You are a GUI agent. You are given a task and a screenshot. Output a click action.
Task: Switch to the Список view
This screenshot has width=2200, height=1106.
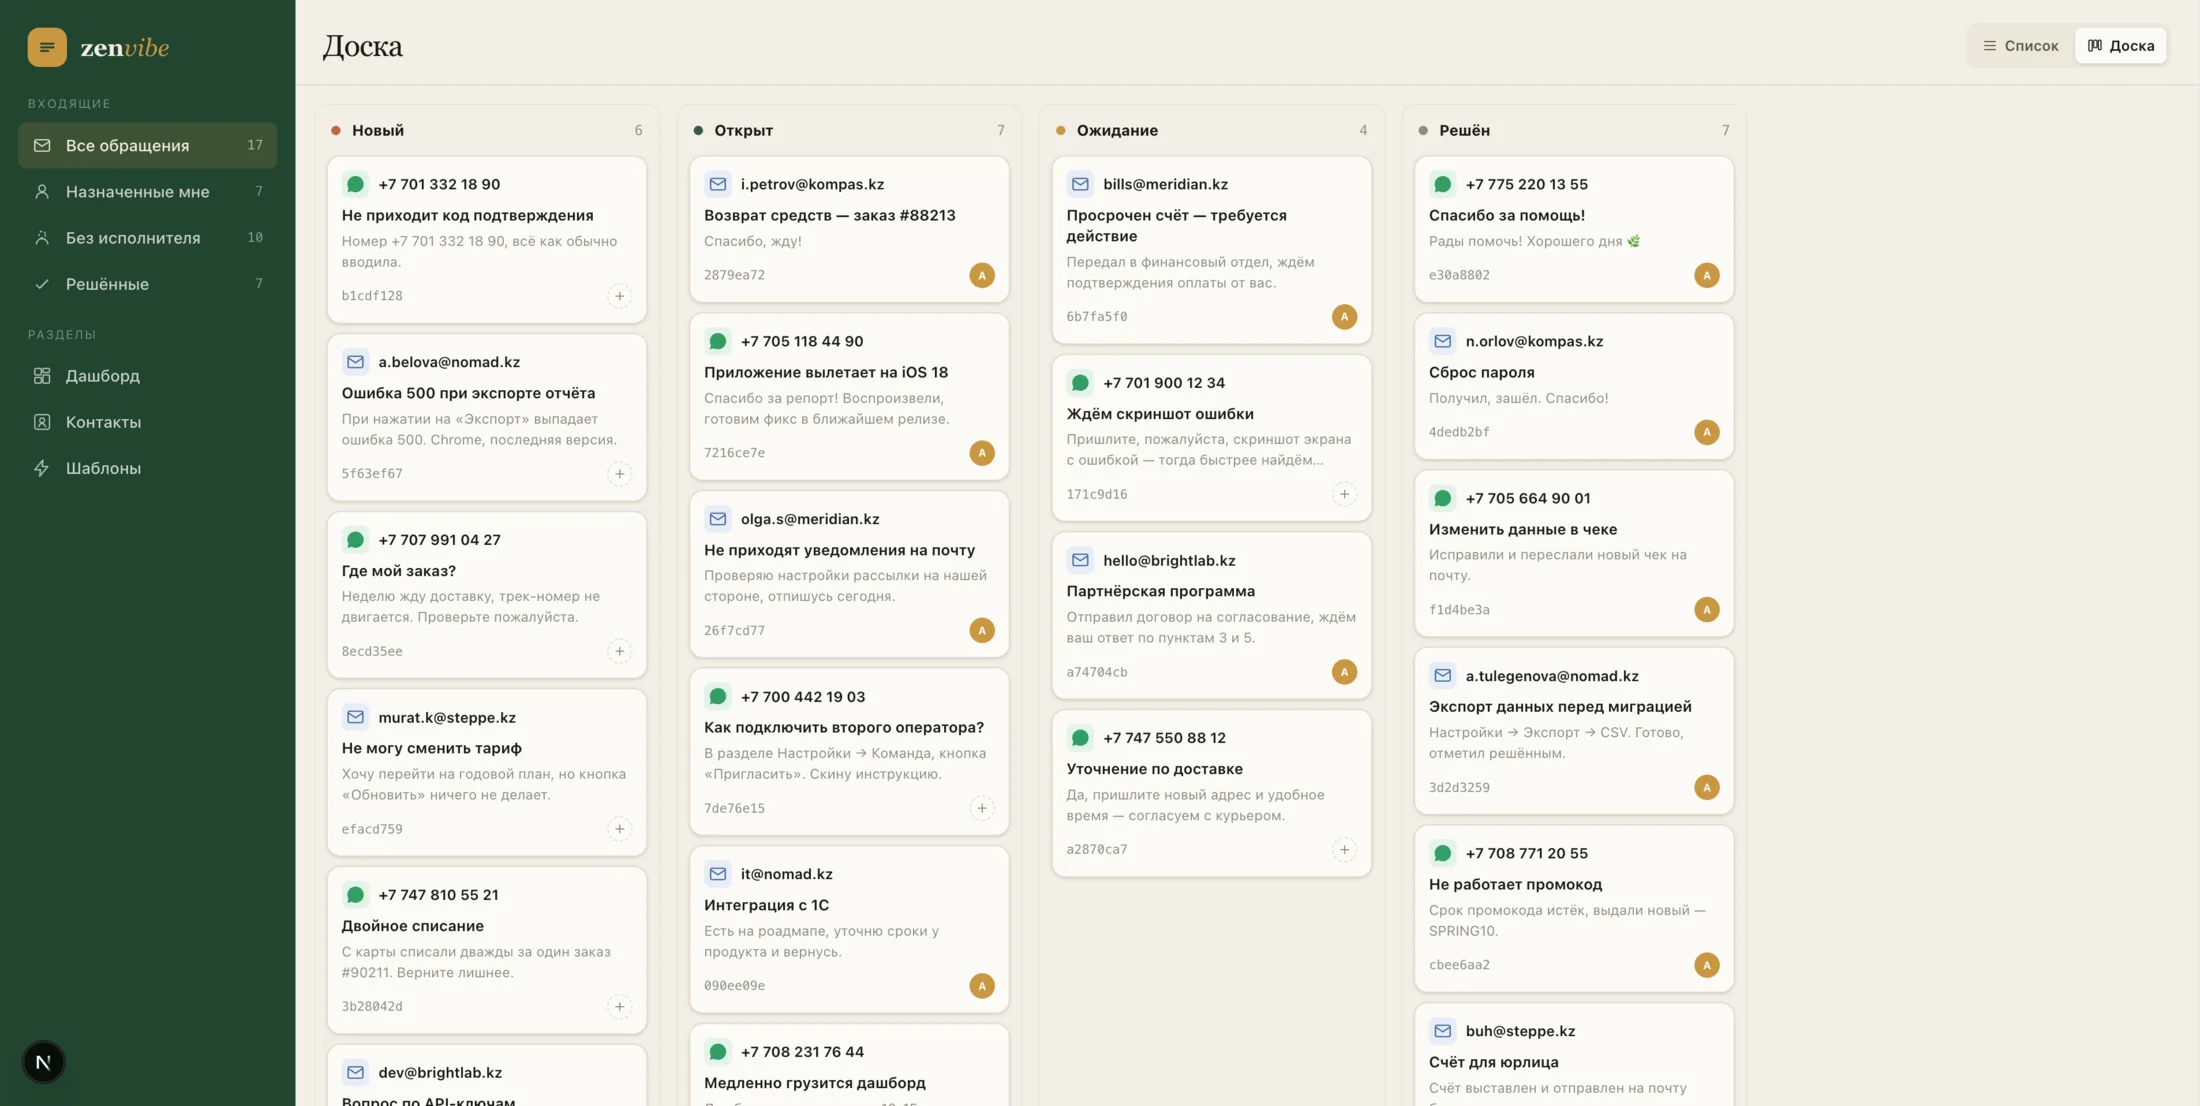[2021, 46]
